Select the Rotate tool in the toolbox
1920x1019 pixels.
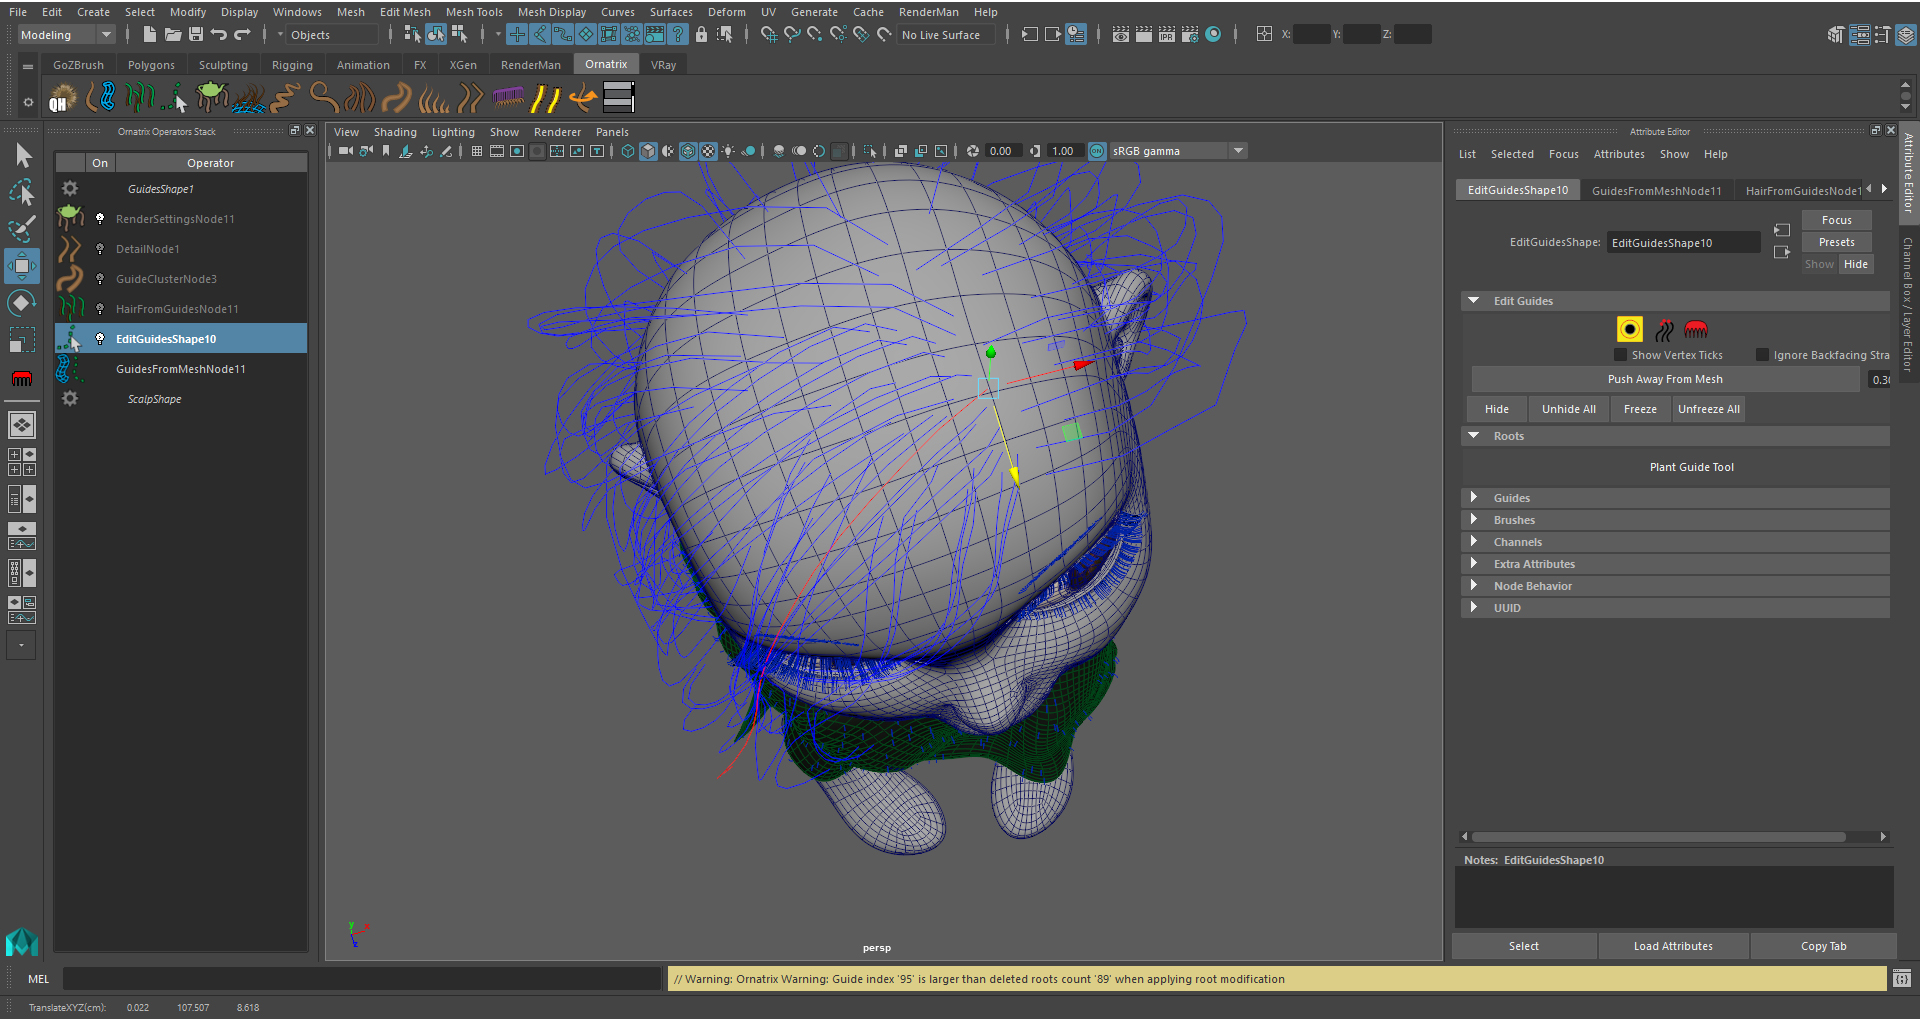pyautogui.click(x=22, y=303)
